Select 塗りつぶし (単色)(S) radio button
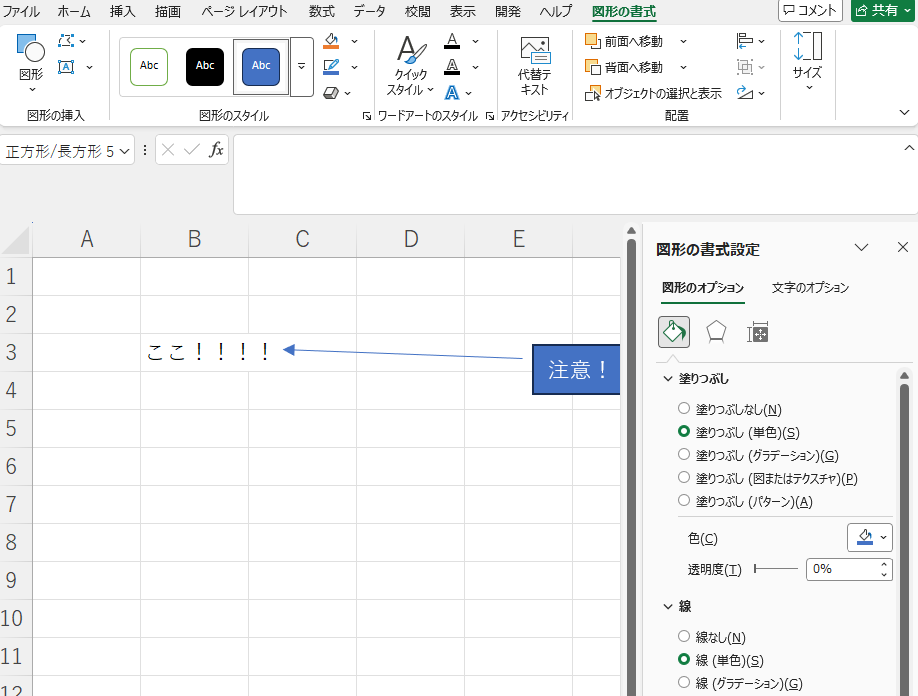 pos(684,431)
